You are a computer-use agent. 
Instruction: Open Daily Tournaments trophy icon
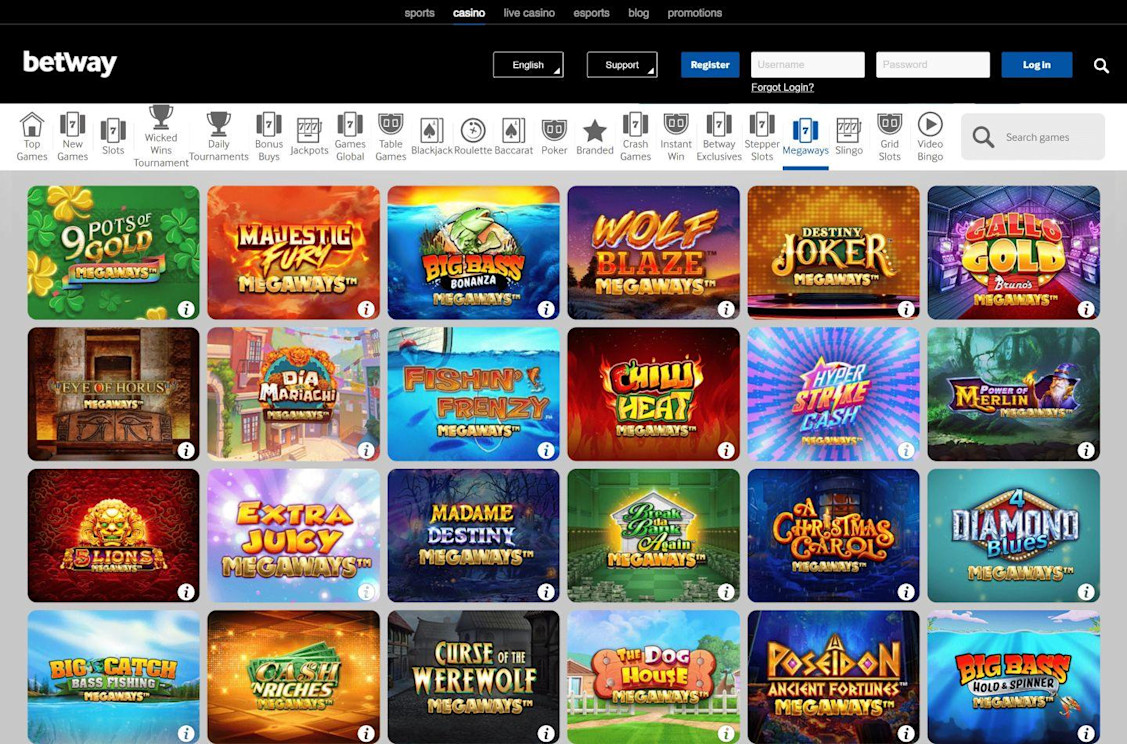218,124
